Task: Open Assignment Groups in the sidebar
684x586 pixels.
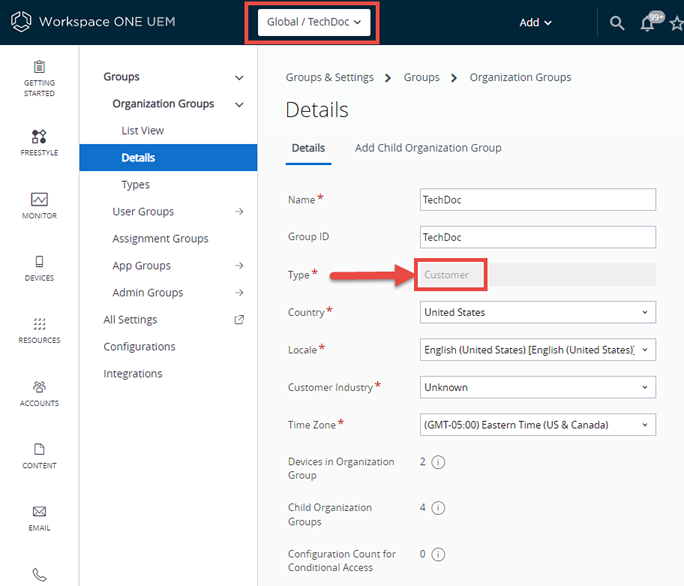Action: point(160,239)
